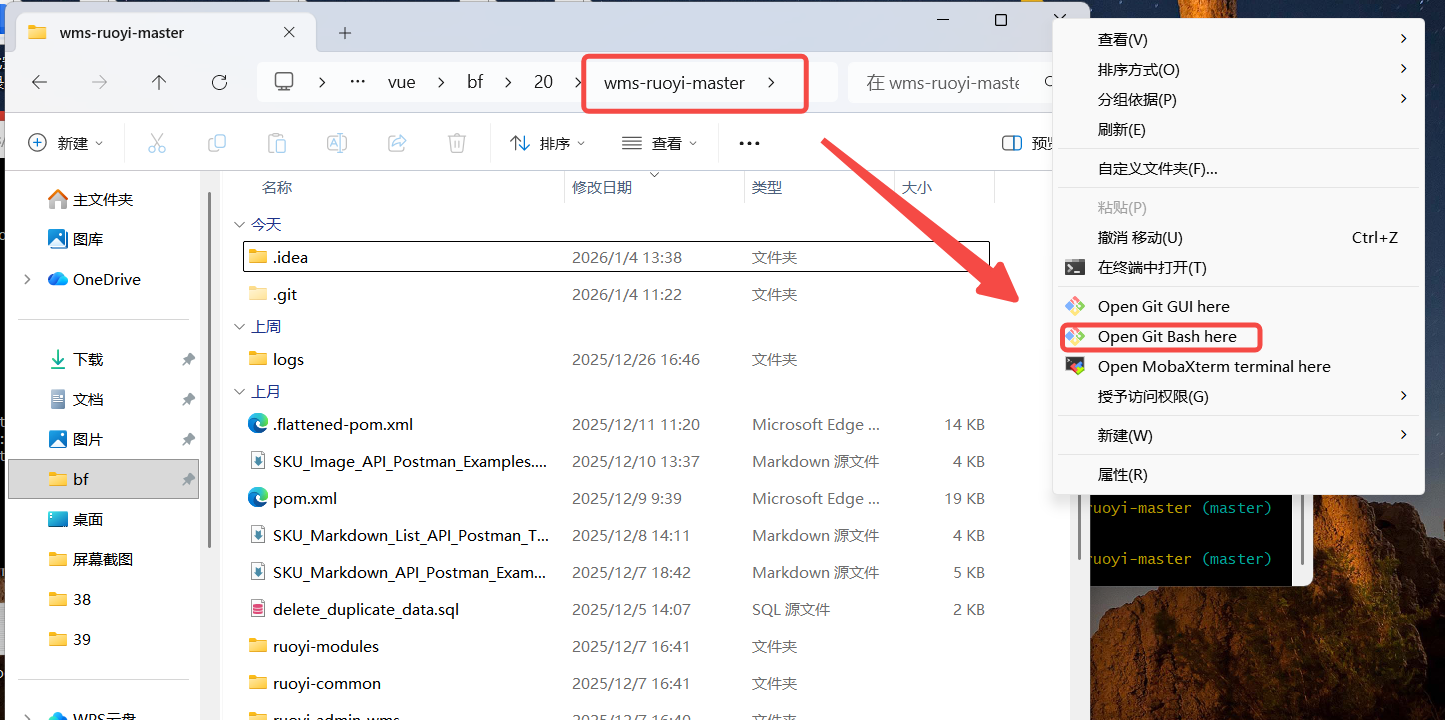1445x720 pixels.
Task: Open the 排序 sort dropdown
Action: [x=548, y=143]
